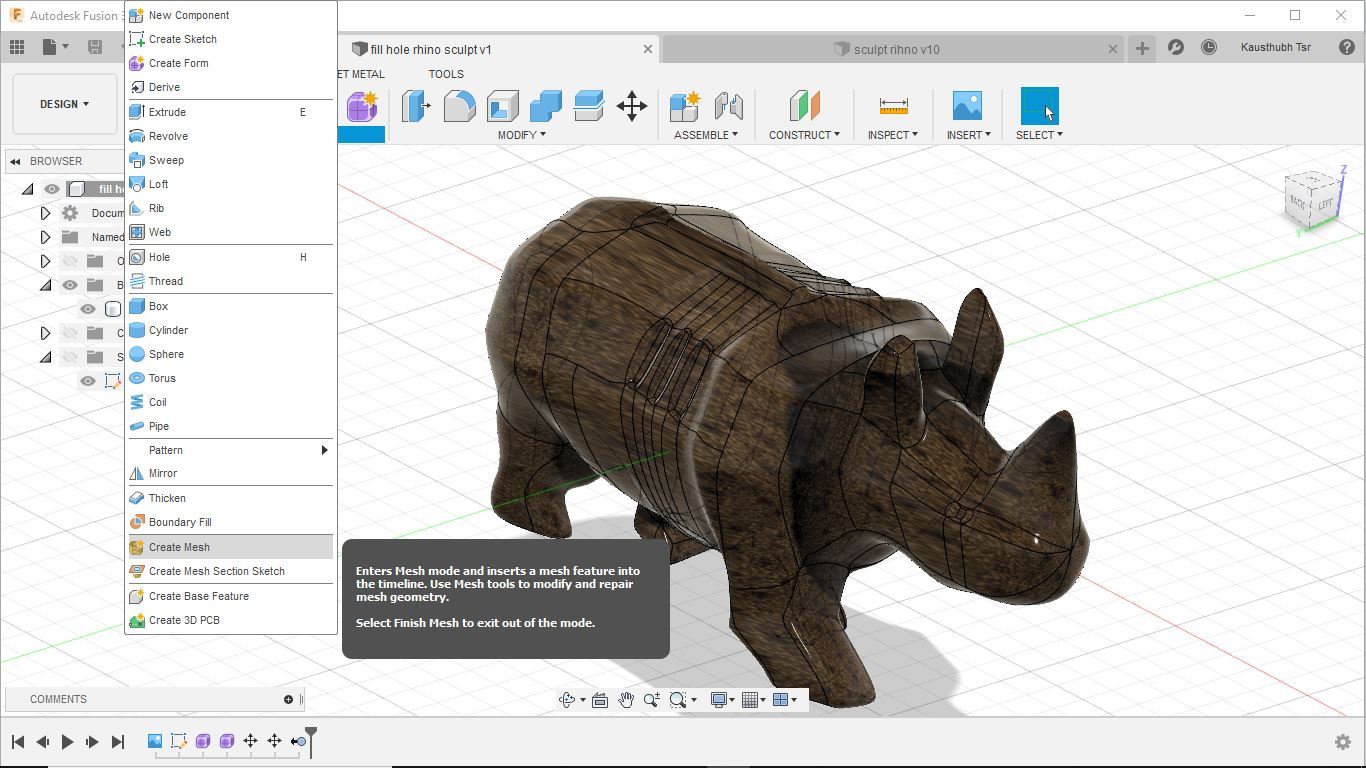Select the Joint tool icon
The image size is (1366, 768).
pos(728,106)
